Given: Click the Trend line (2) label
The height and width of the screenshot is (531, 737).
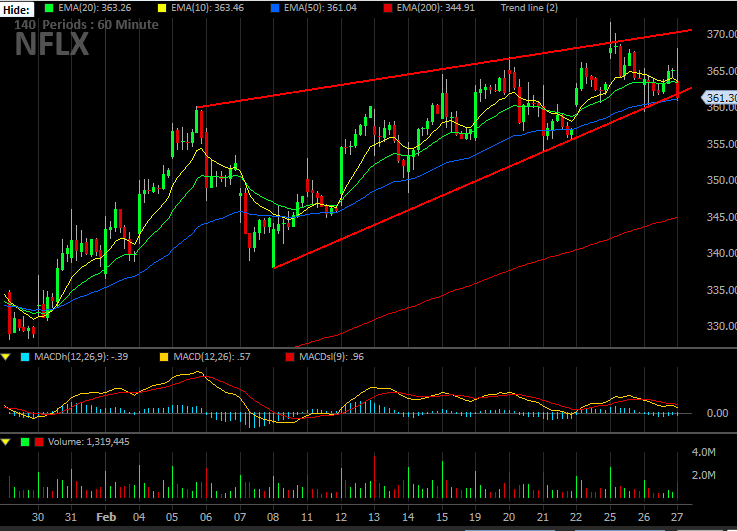Looking at the screenshot, I should 529,8.
